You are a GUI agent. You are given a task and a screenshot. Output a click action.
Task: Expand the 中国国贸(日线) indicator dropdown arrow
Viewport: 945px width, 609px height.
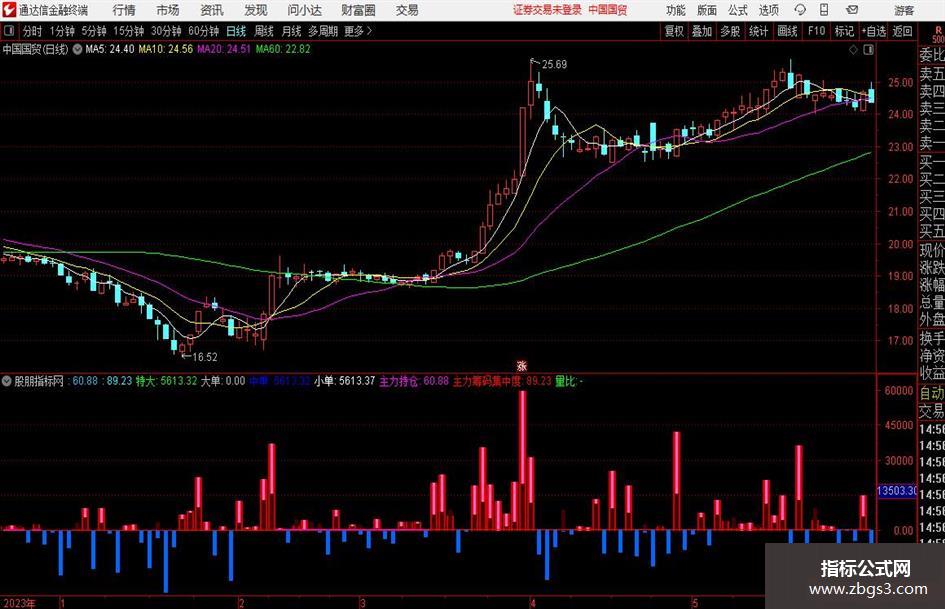point(77,49)
